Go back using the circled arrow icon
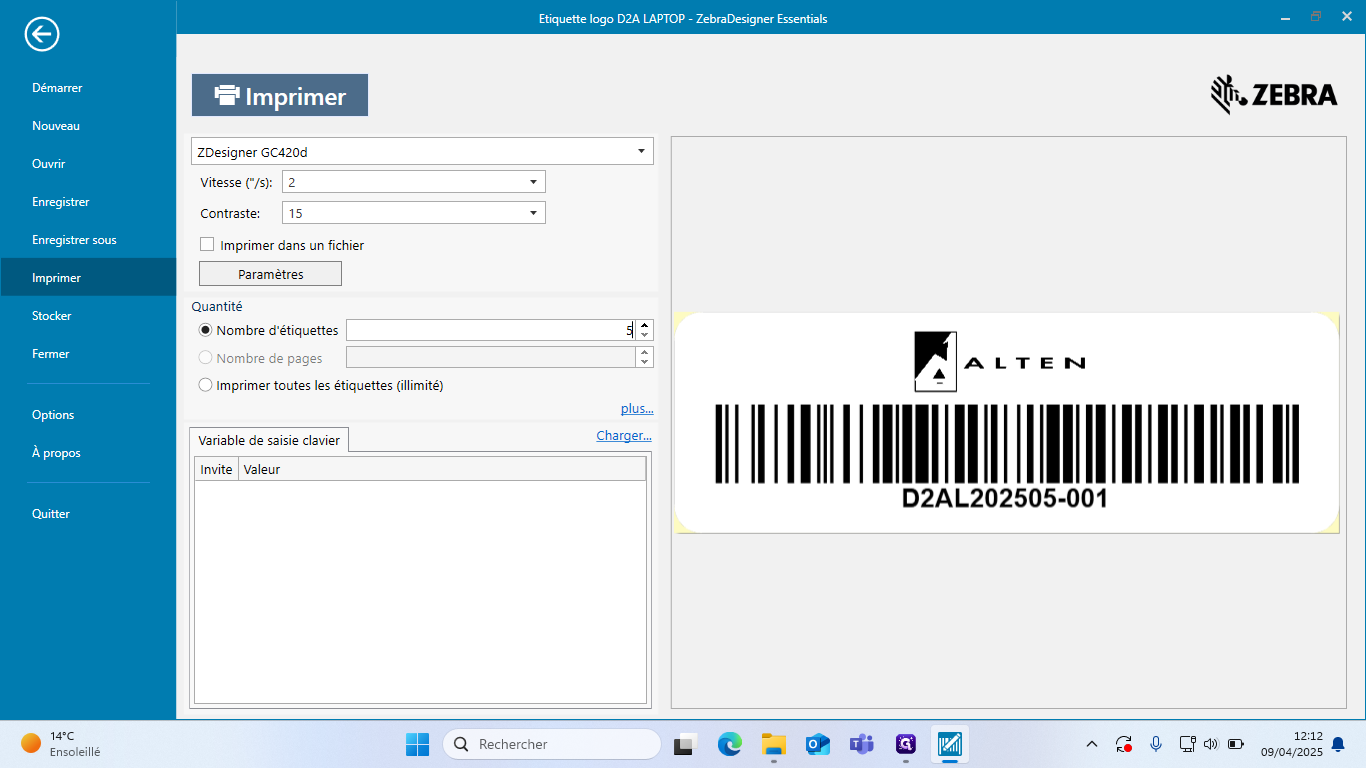The width and height of the screenshot is (1366, 768). point(42,34)
